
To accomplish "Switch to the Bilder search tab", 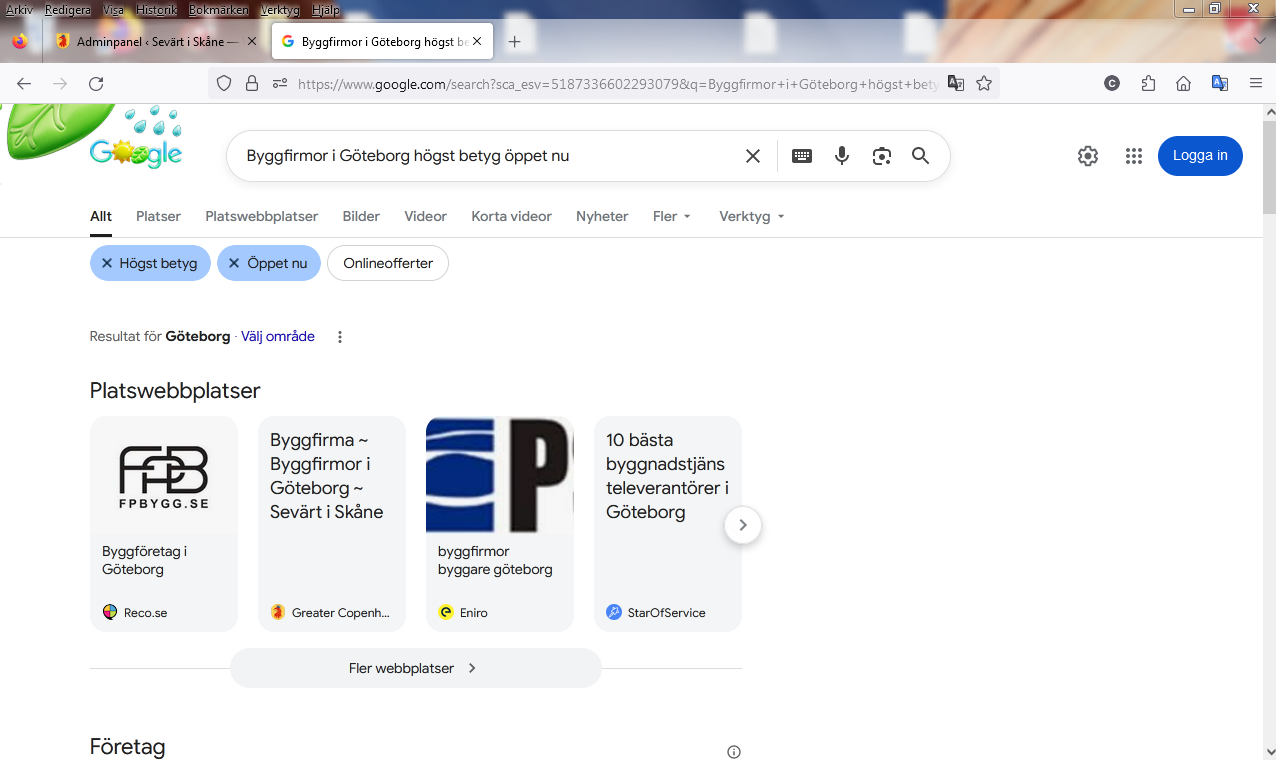I will point(361,216).
